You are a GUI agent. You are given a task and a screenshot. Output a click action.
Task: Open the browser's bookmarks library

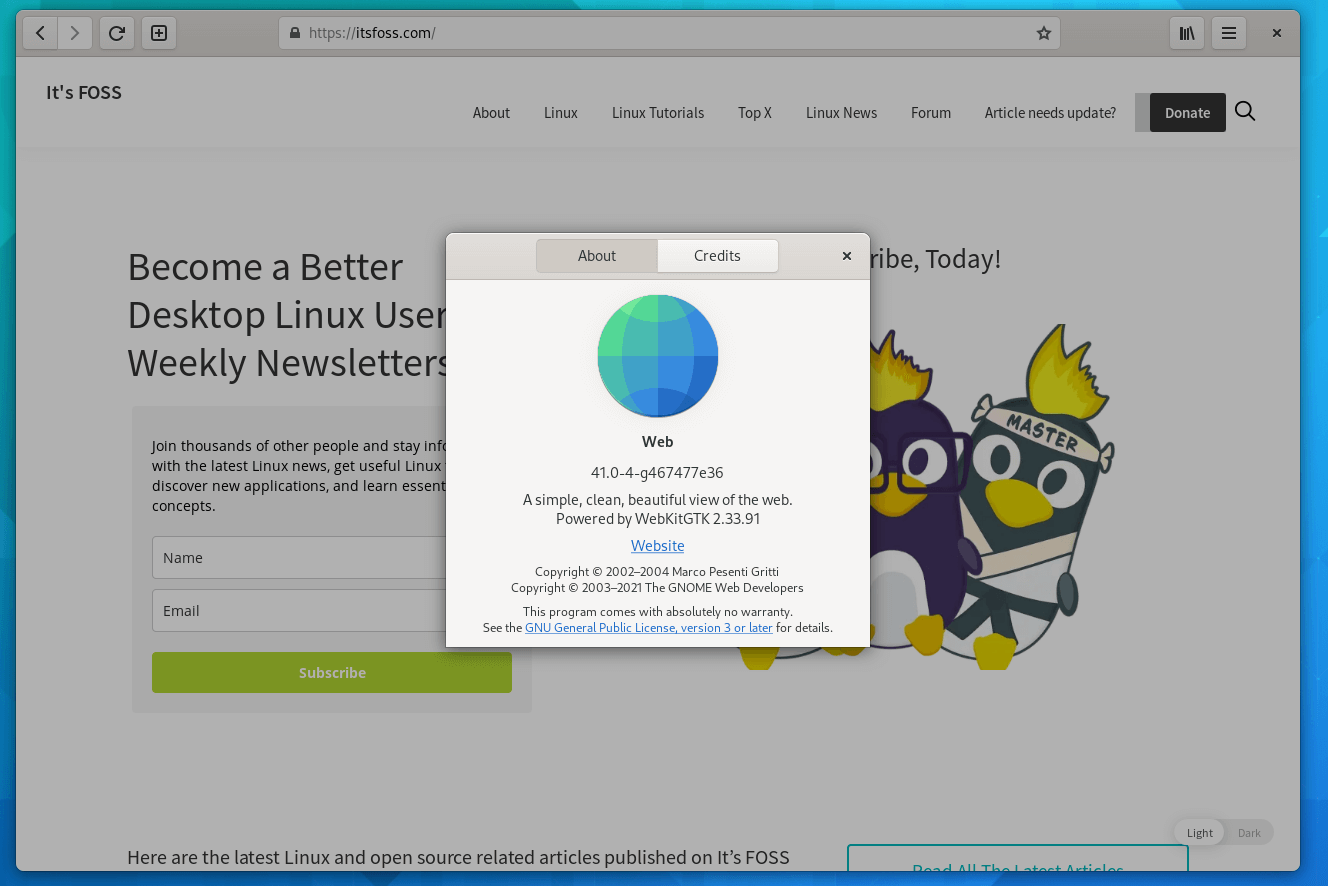(x=1186, y=32)
